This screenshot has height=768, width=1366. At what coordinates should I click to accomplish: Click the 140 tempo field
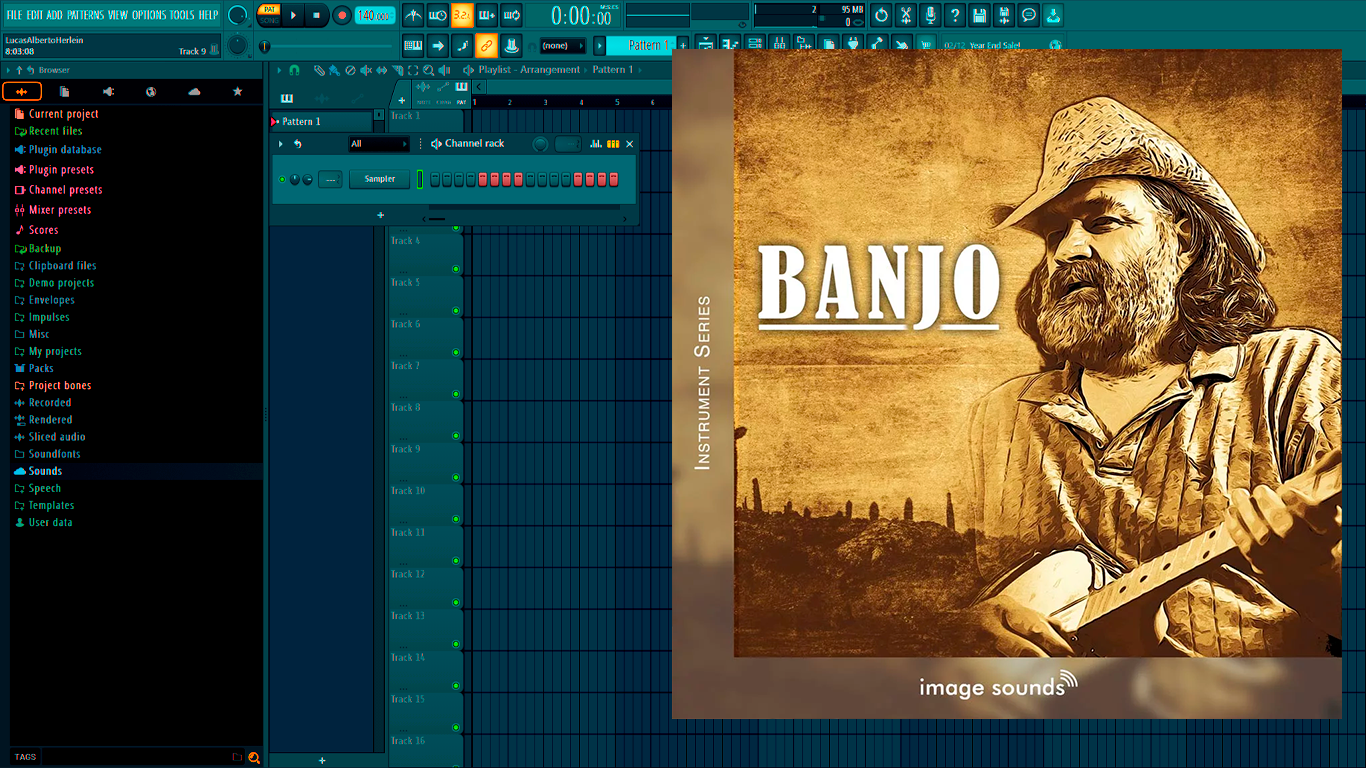(375, 15)
